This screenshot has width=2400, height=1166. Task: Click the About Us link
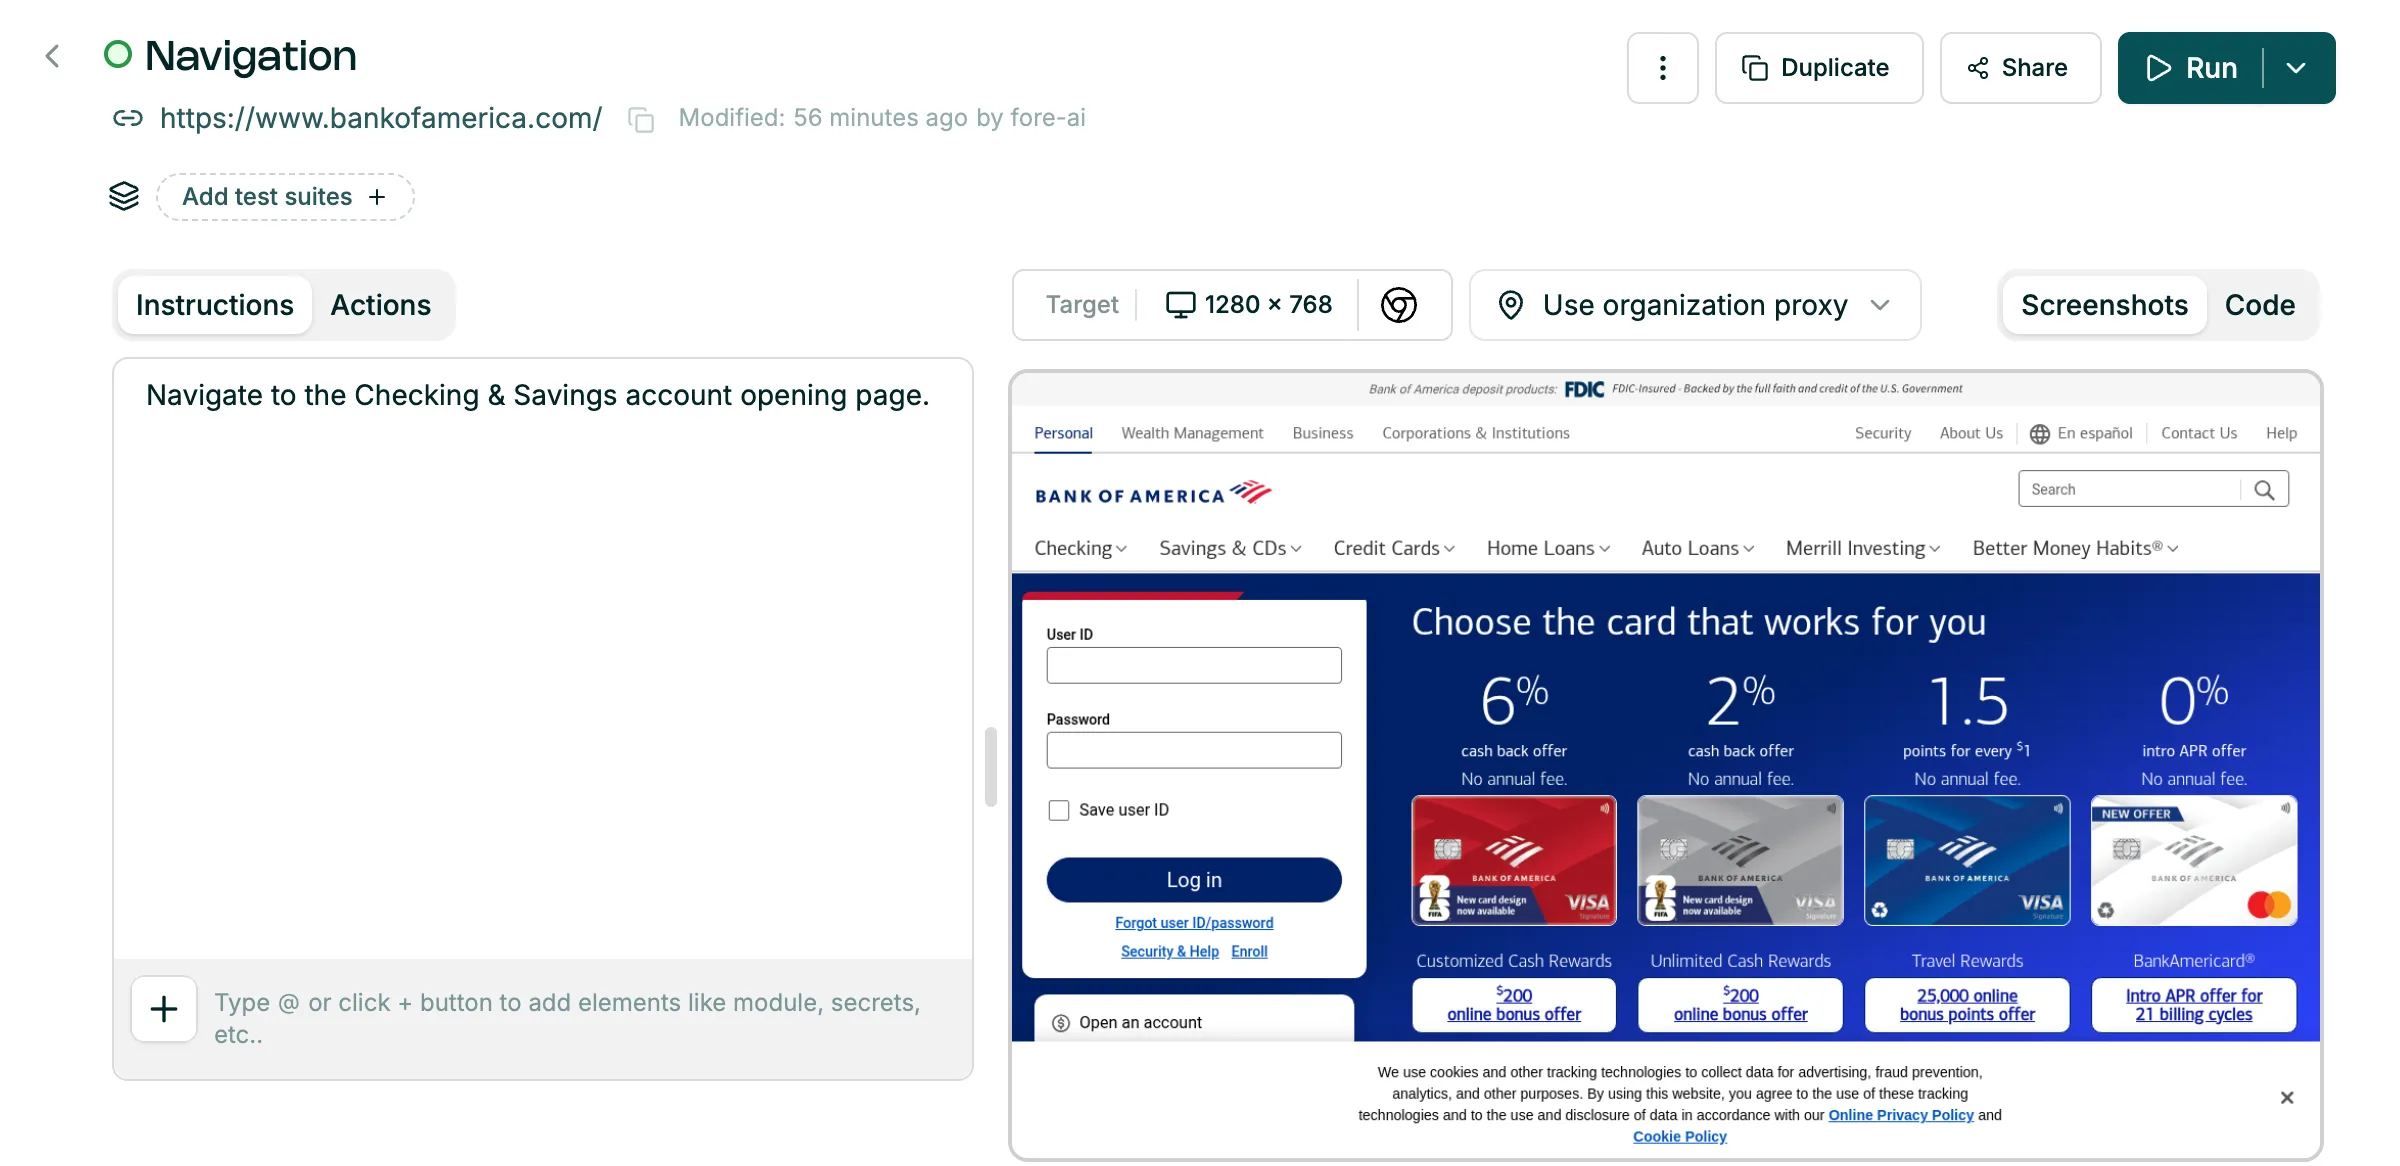[1971, 433]
